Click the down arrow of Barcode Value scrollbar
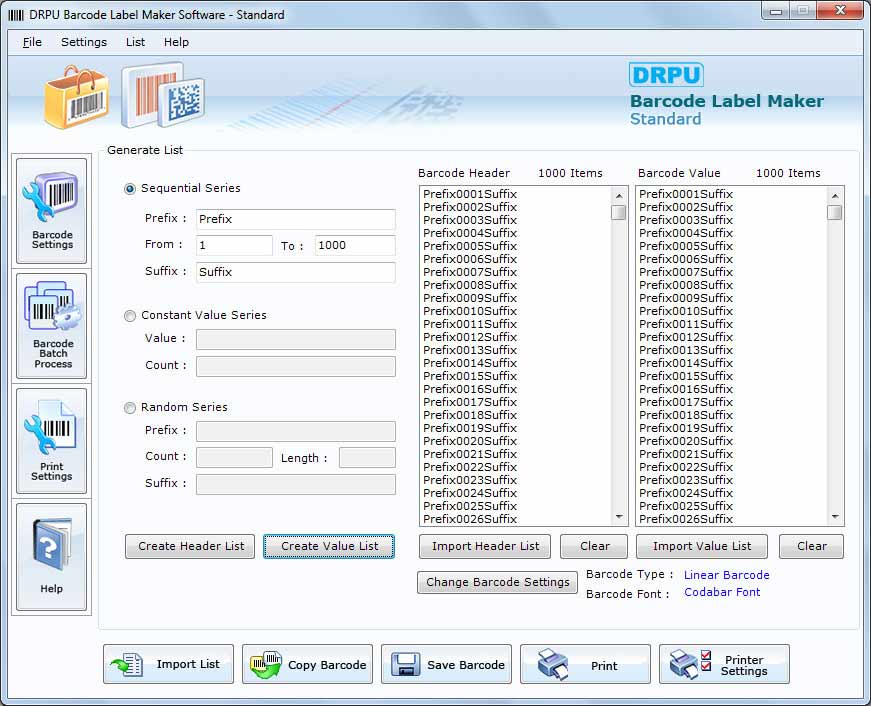Screen dimensions: 871x706 point(834,517)
